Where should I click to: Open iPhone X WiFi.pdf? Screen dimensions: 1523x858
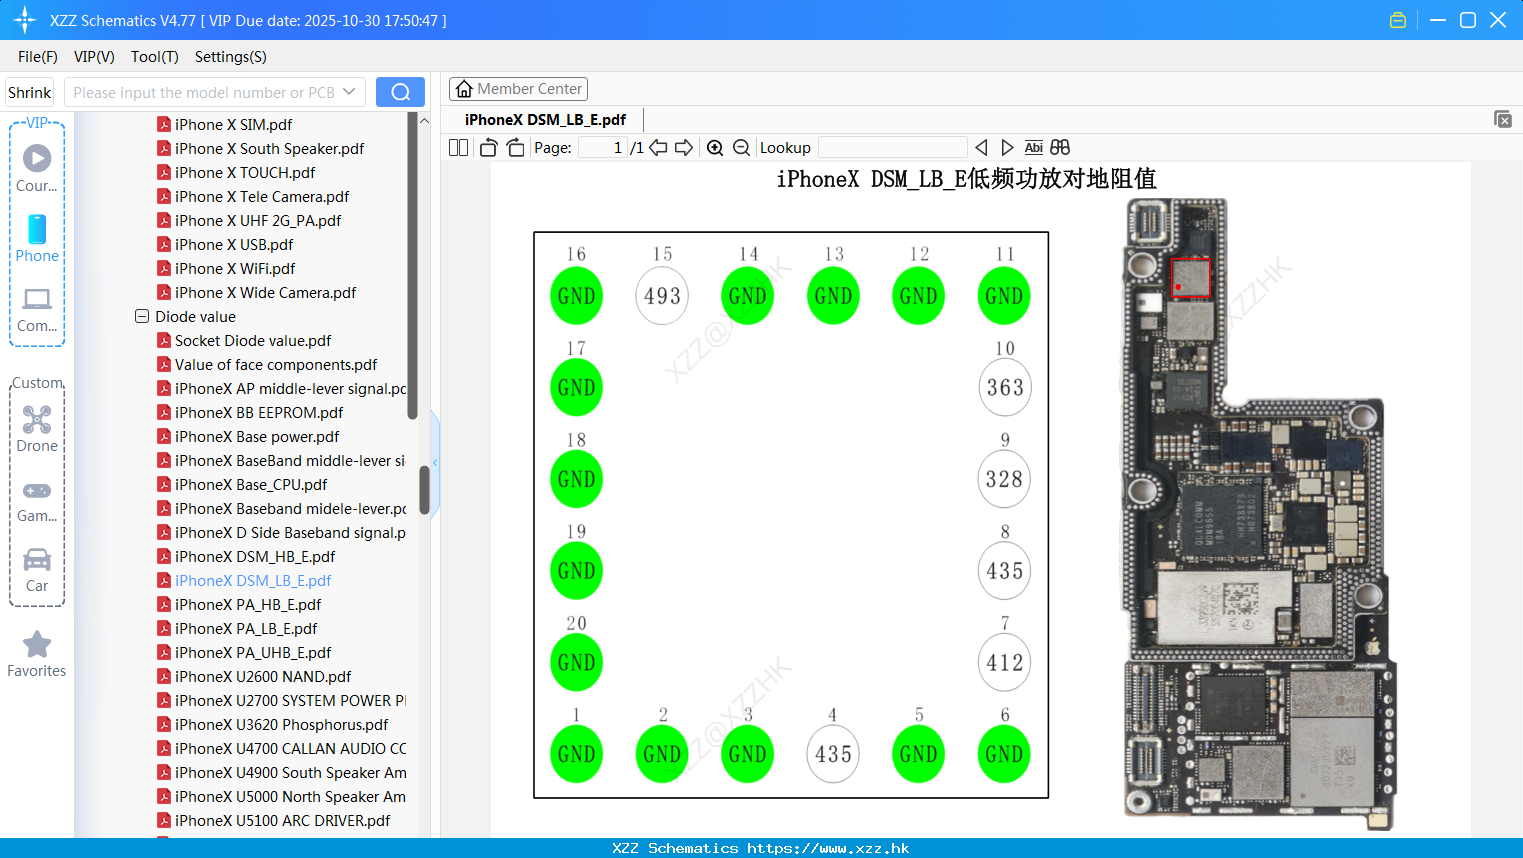coord(235,268)
